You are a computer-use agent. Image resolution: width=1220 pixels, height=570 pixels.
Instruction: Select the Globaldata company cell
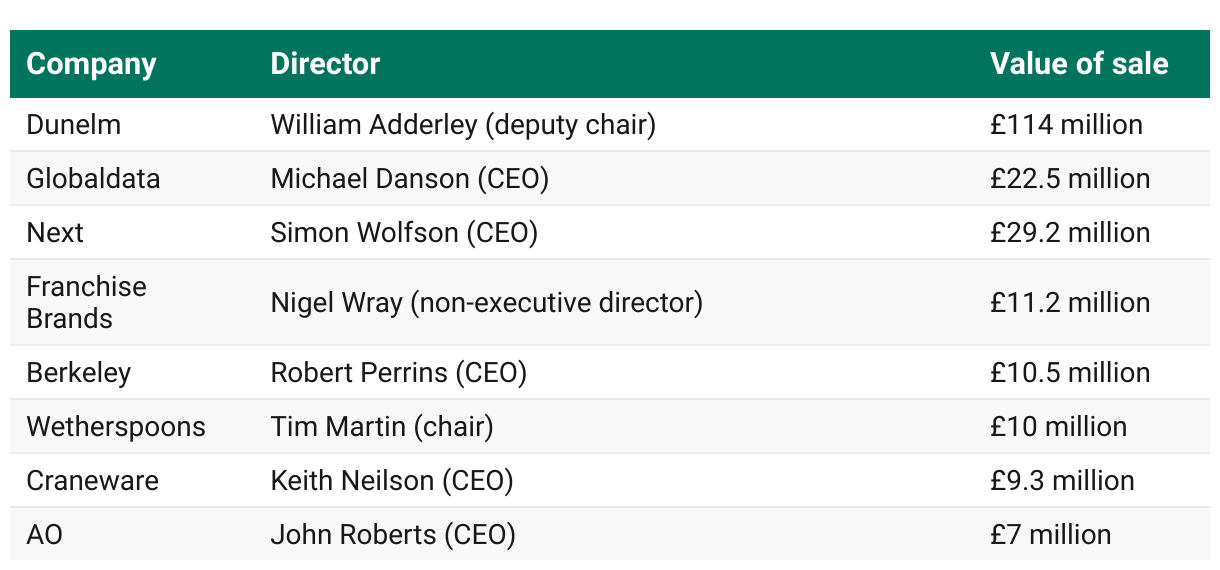[93, 179]
